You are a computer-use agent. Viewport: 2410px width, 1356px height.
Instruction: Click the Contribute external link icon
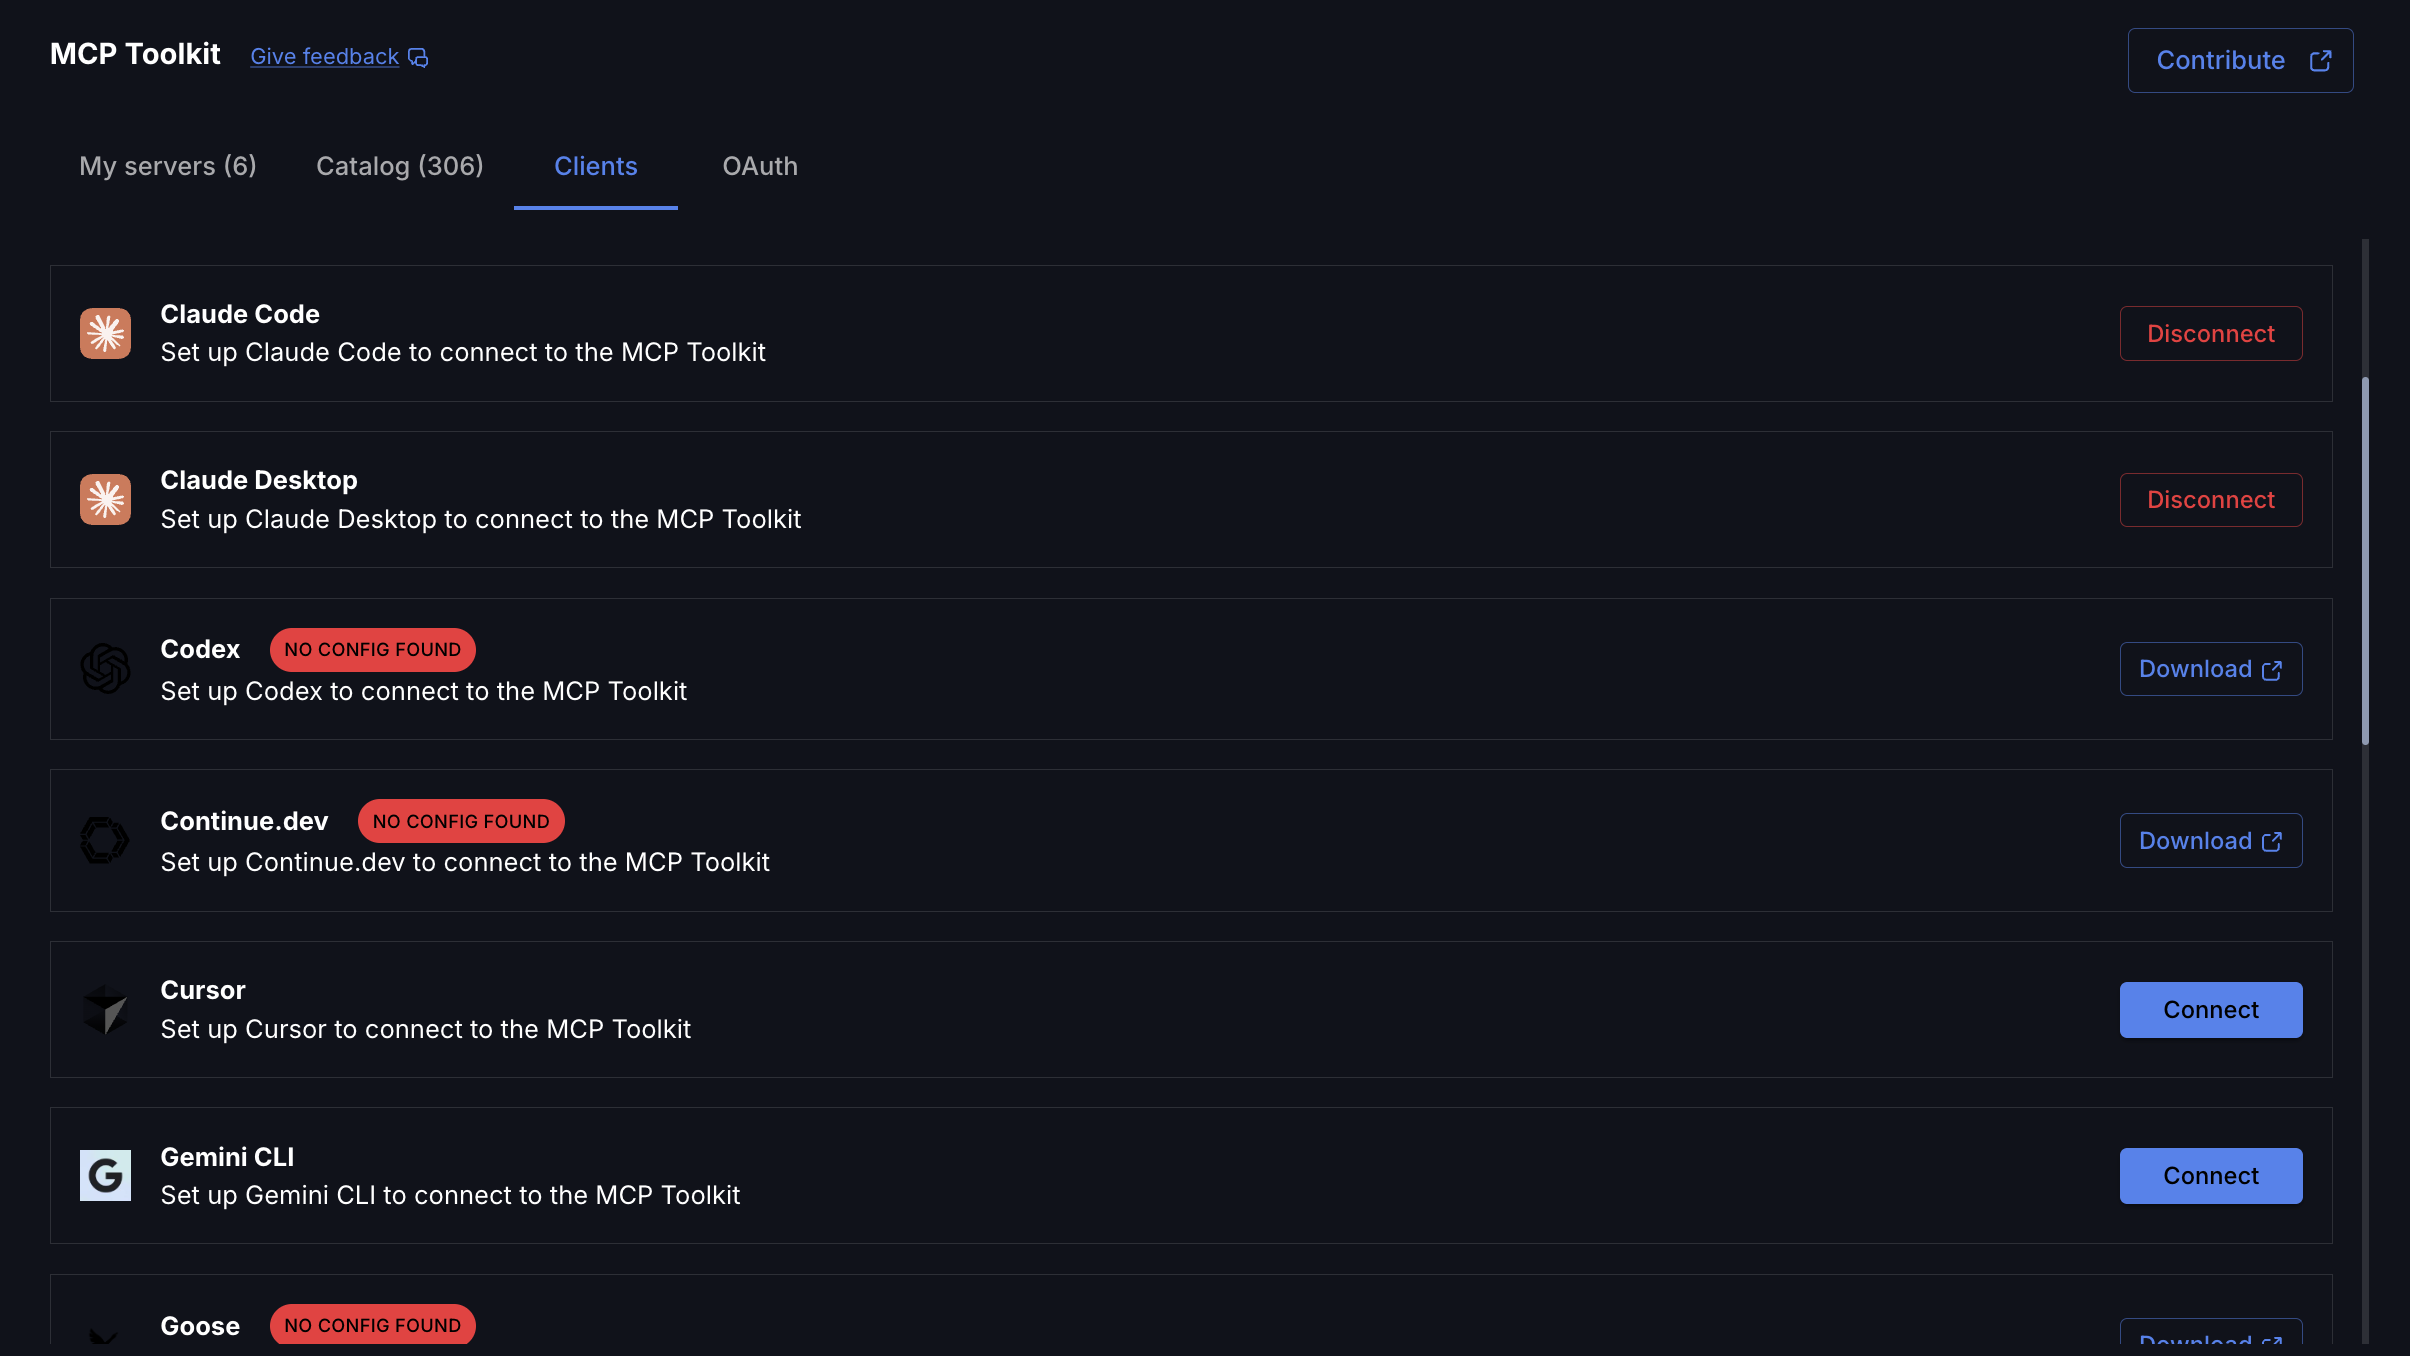[2320, 61]
